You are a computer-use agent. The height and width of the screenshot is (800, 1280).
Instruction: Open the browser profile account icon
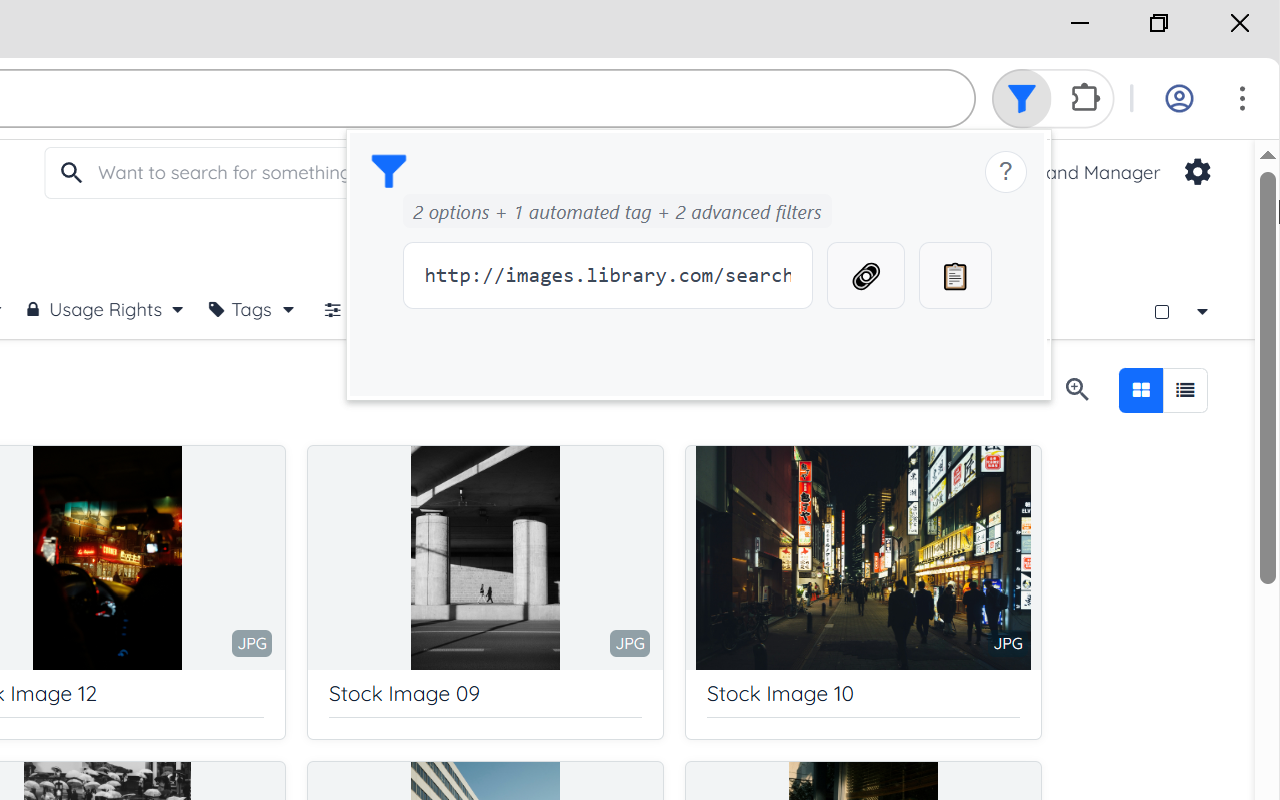1179,99
